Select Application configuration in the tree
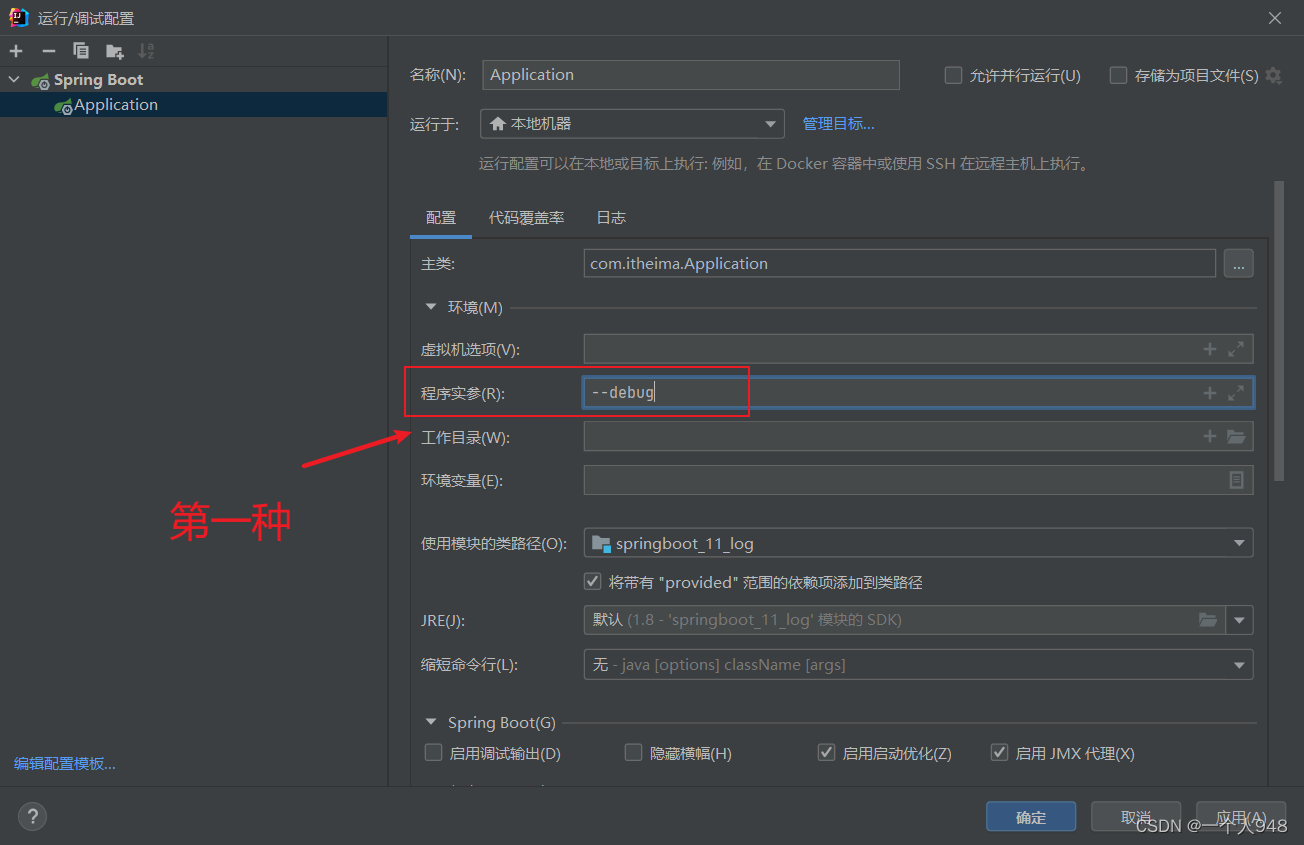This screenshot has height=845, width=1304. click(193, 105)
